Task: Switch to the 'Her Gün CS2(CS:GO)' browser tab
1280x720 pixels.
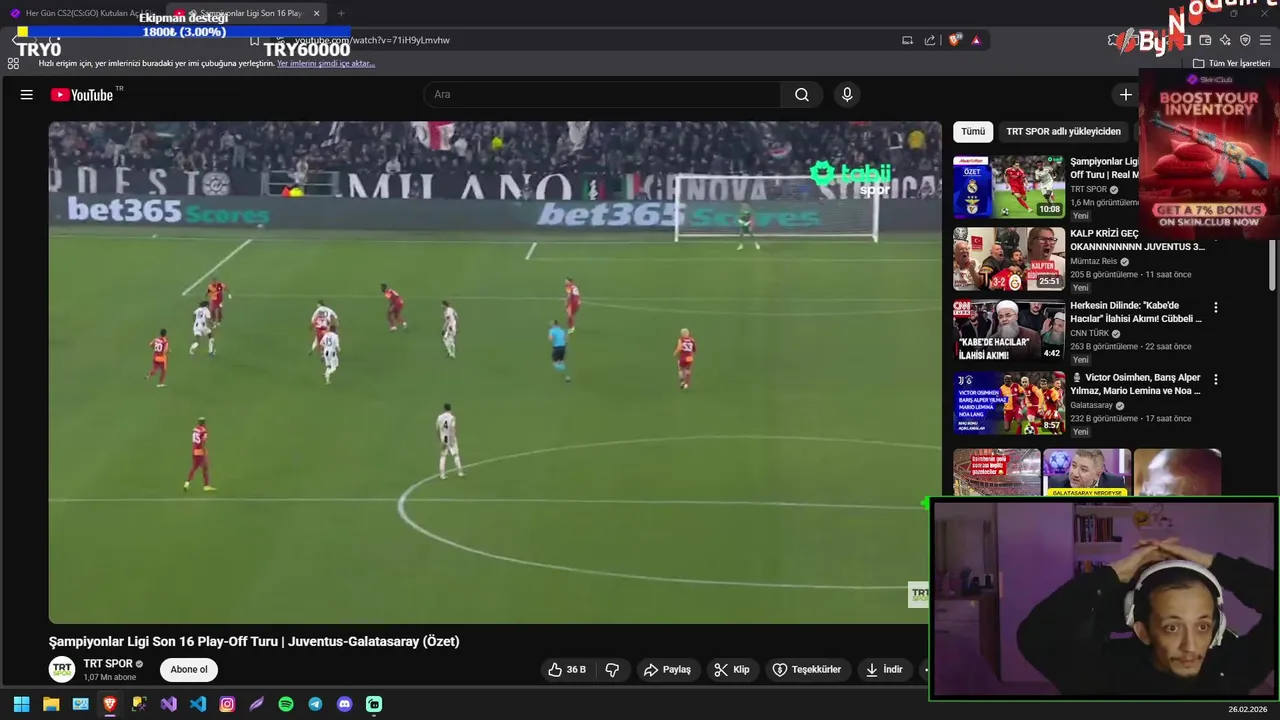Action: tap(82, 13)
